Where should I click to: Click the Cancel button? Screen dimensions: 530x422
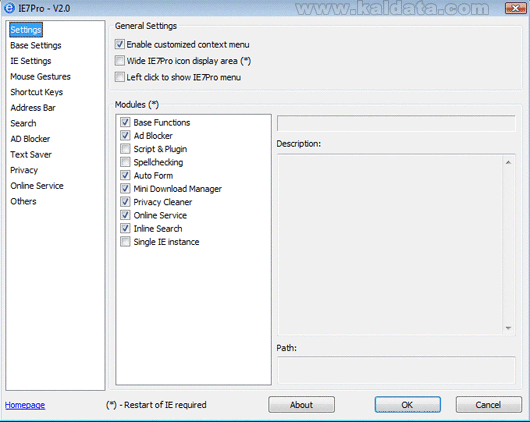click(x=488, y=405)
